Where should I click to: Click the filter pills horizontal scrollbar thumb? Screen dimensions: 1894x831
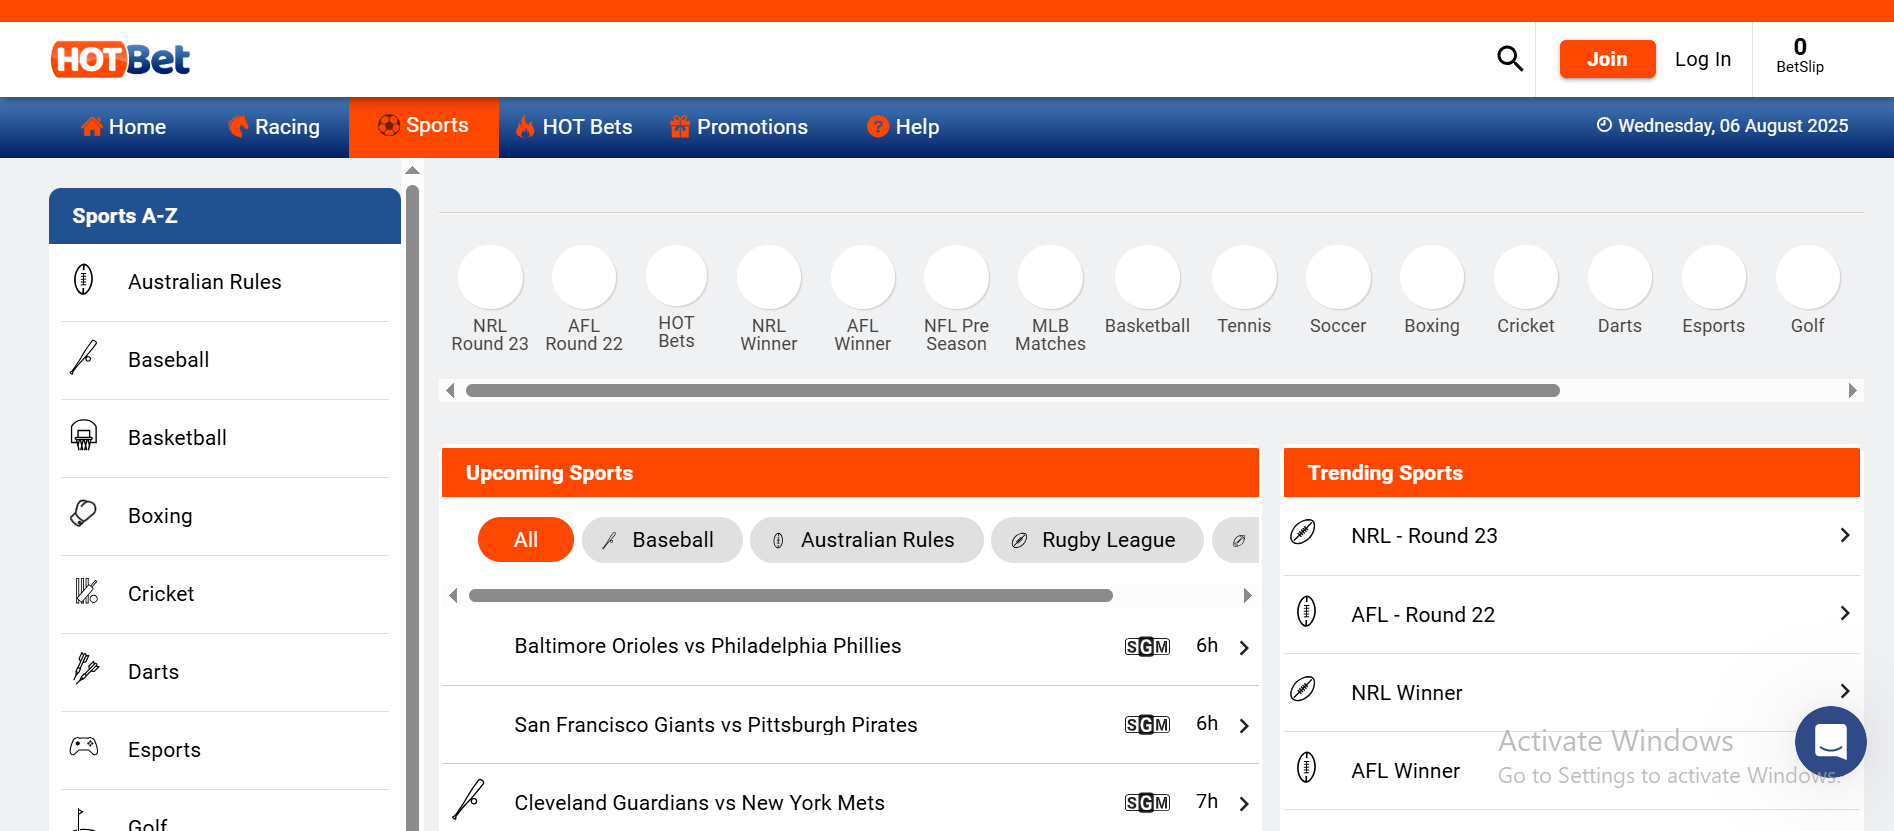click(x=790, y=596)
